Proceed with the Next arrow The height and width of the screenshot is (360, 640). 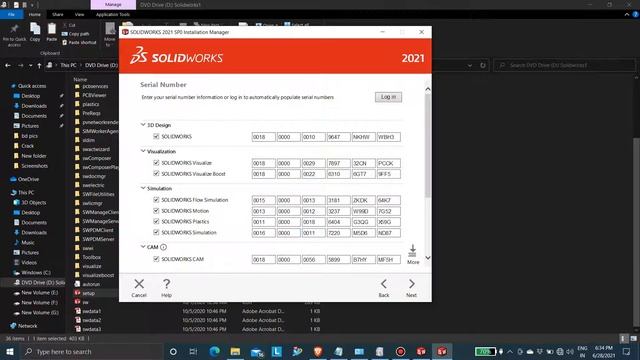click(411, 284)
